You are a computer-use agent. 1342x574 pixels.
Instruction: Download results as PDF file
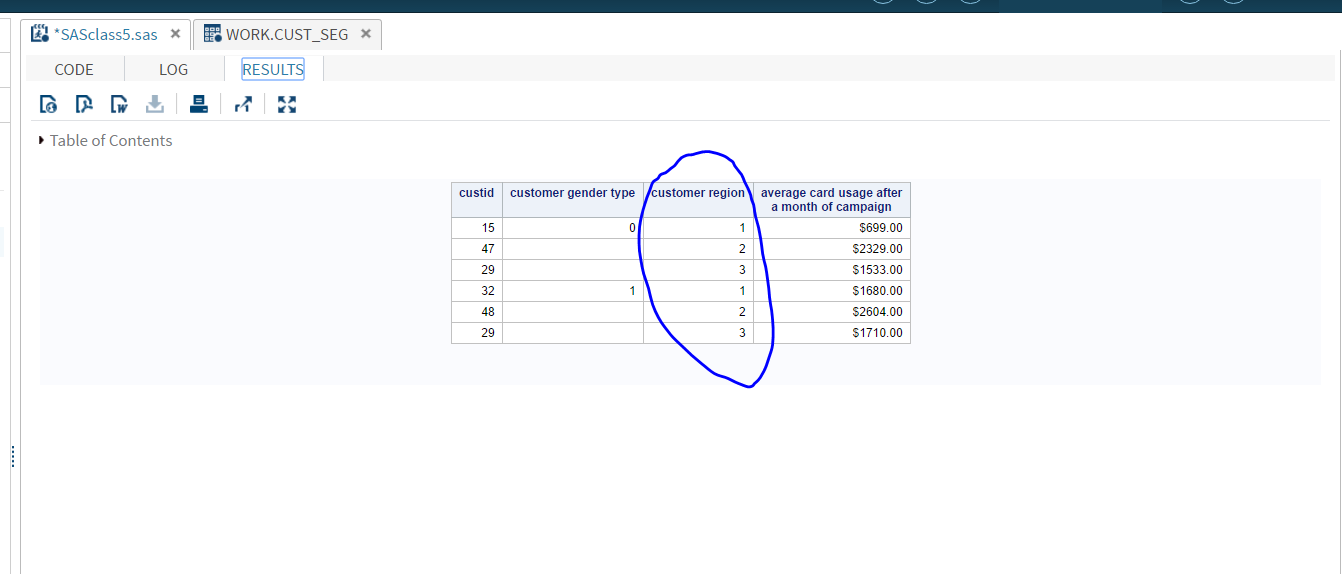[84, 104]
